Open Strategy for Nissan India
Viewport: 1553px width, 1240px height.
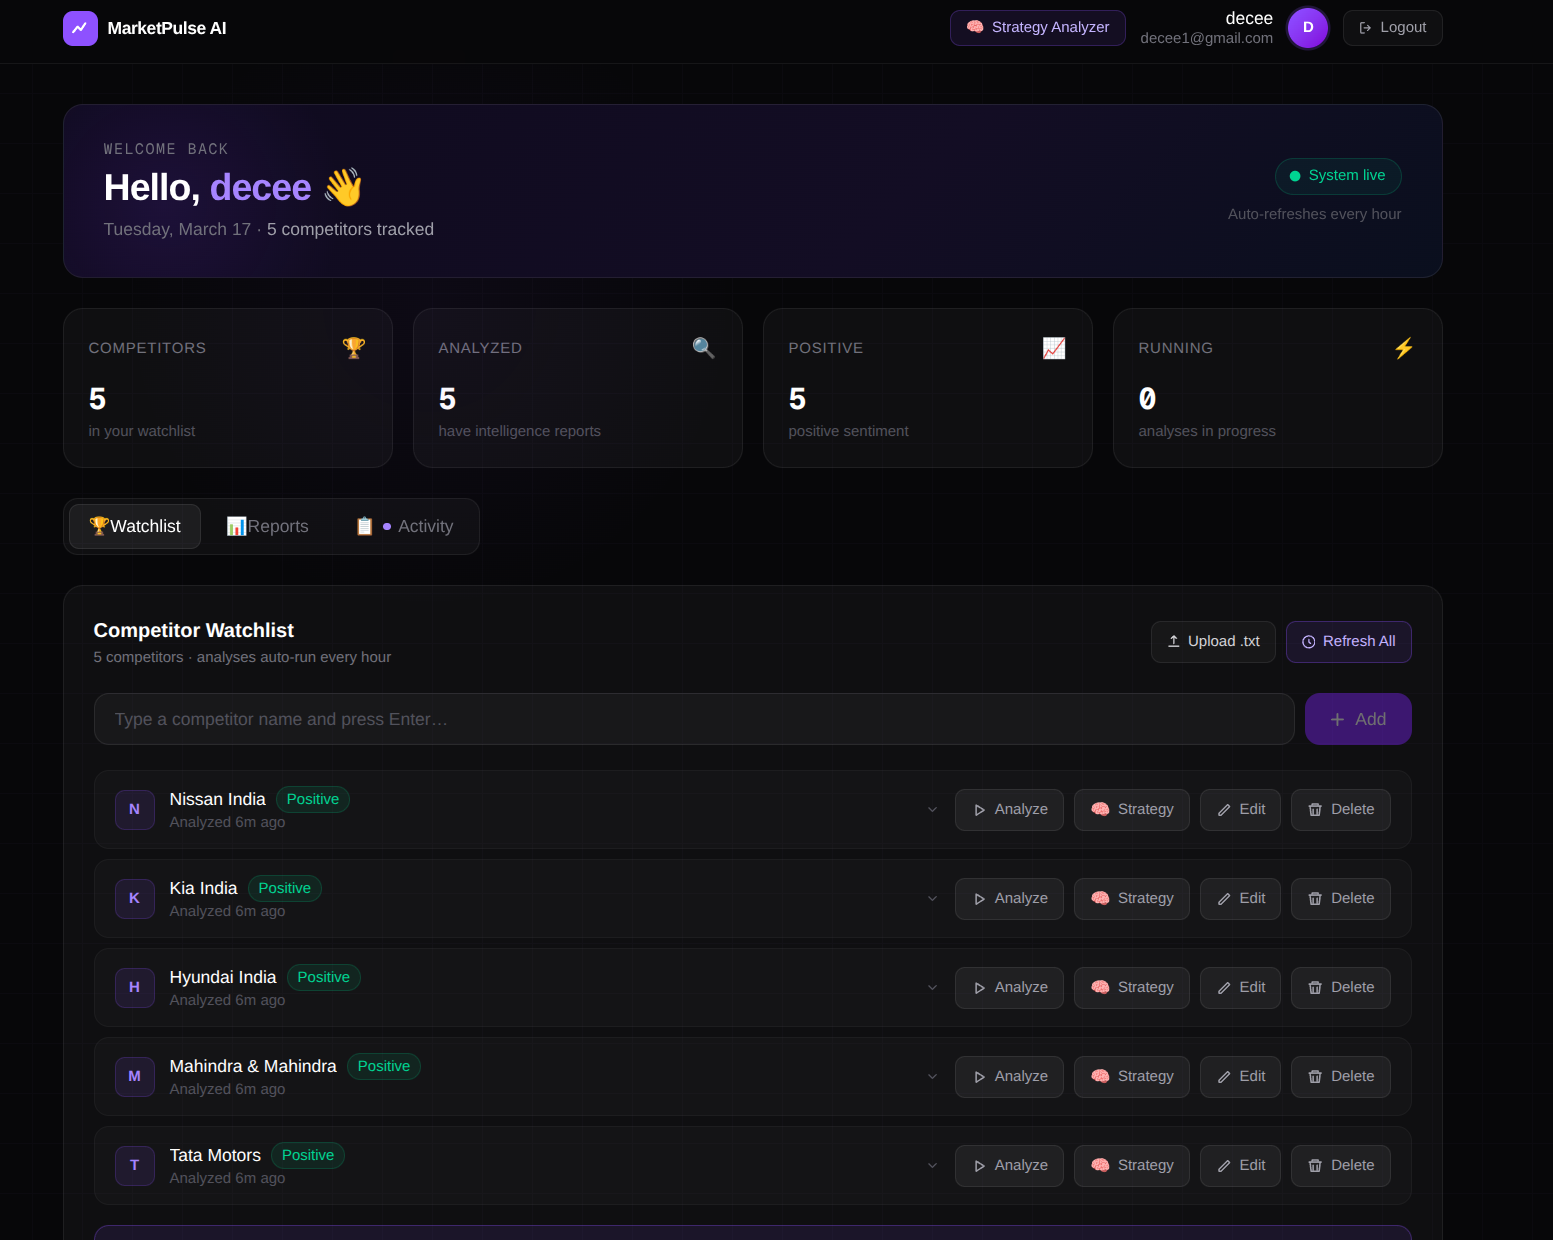(x=1132, y=810)
